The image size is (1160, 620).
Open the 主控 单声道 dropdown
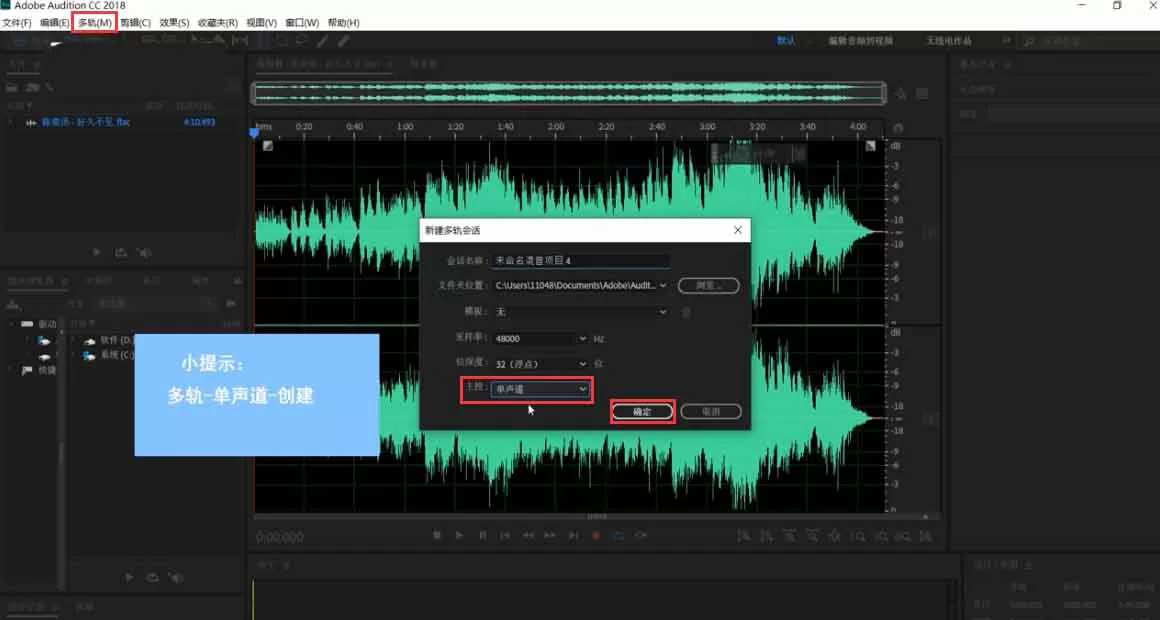[x=540, y=389]
